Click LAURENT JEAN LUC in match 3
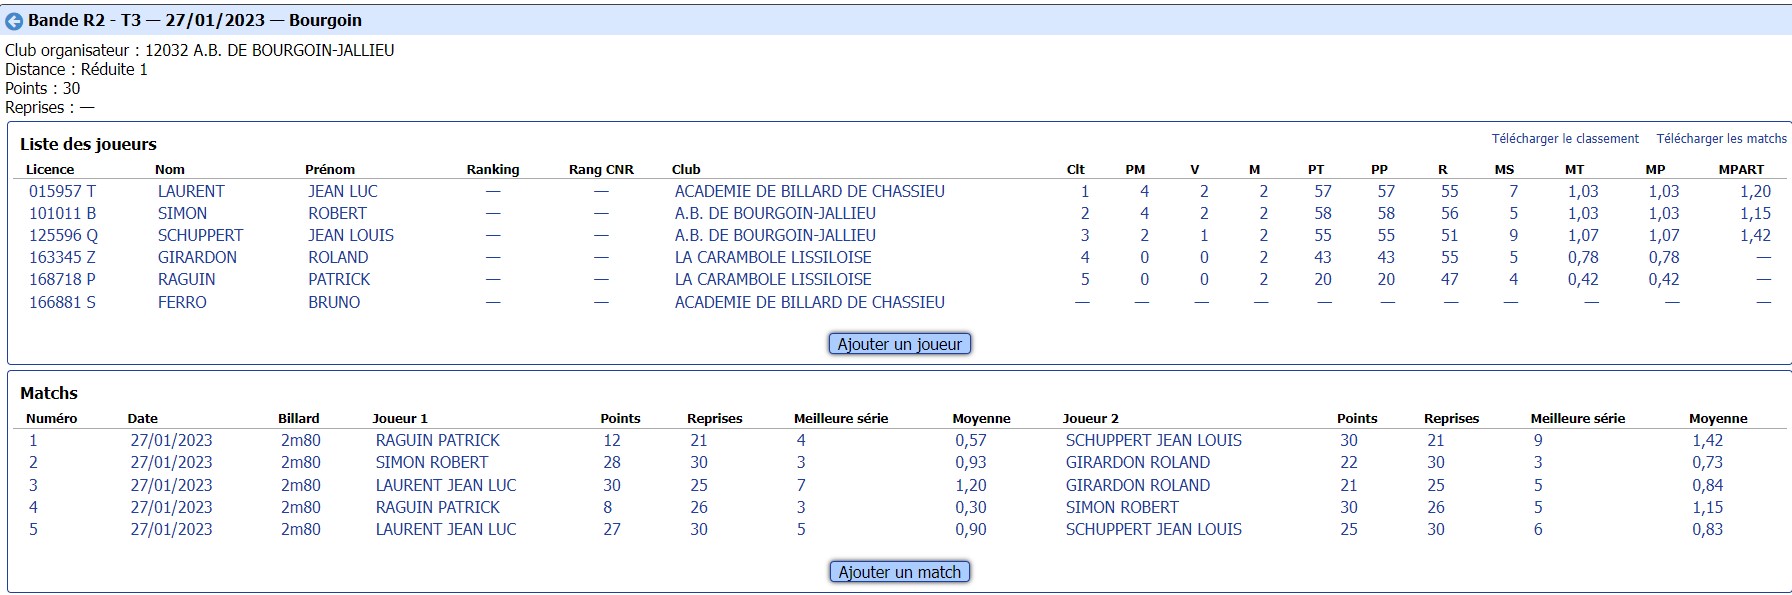The width and height of the screenshot is (1792, 595). click(x=446, y=485)
